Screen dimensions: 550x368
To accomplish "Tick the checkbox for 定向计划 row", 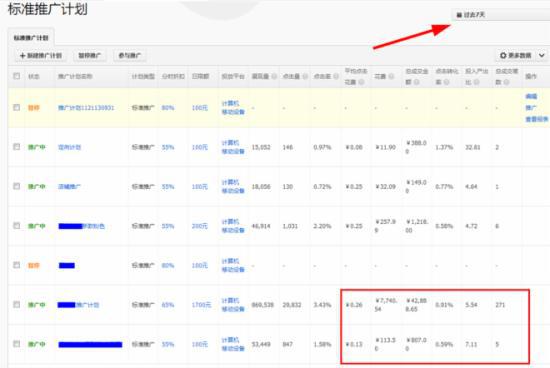I will point(16,147).
